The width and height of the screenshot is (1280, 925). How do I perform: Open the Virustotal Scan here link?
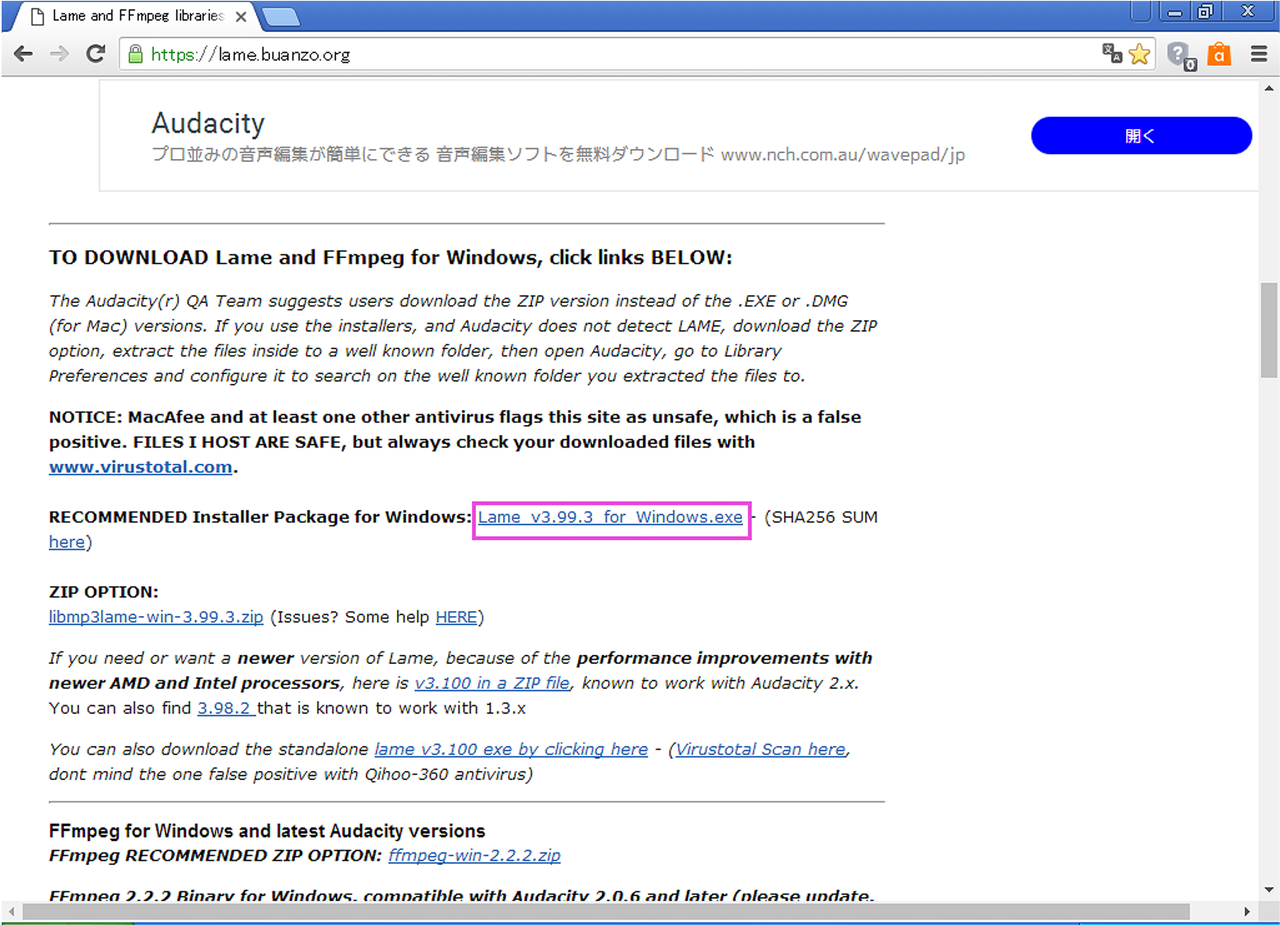click(760, 749)
